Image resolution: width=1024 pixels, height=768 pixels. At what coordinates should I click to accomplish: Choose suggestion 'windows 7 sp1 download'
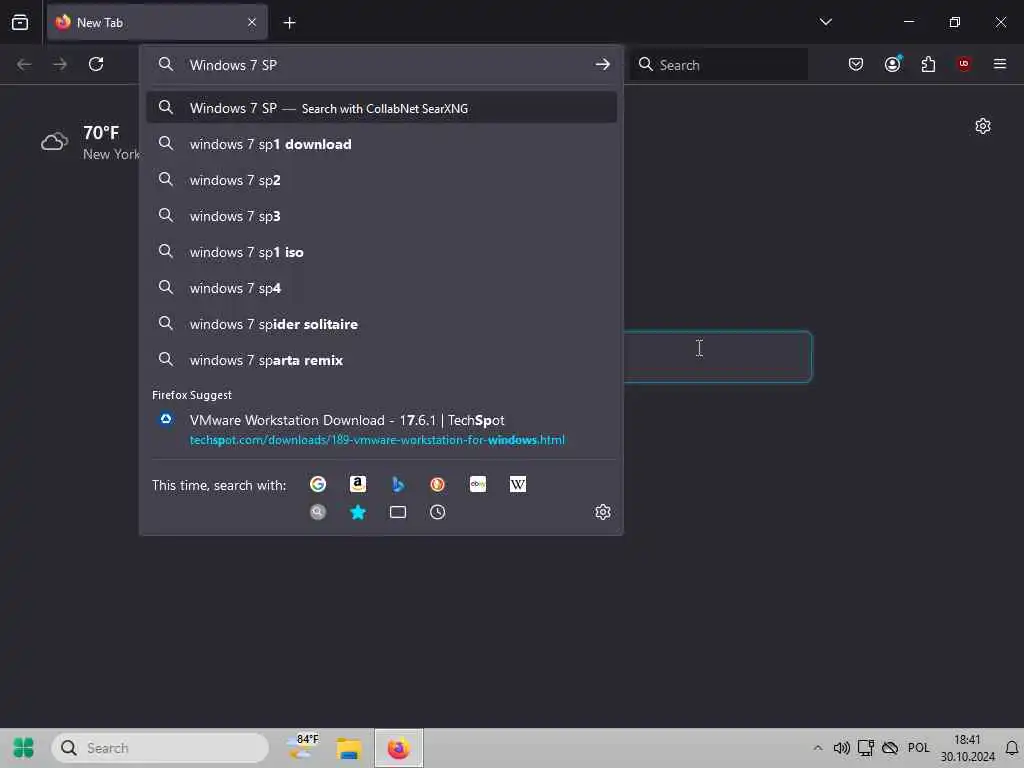point(381,144)
